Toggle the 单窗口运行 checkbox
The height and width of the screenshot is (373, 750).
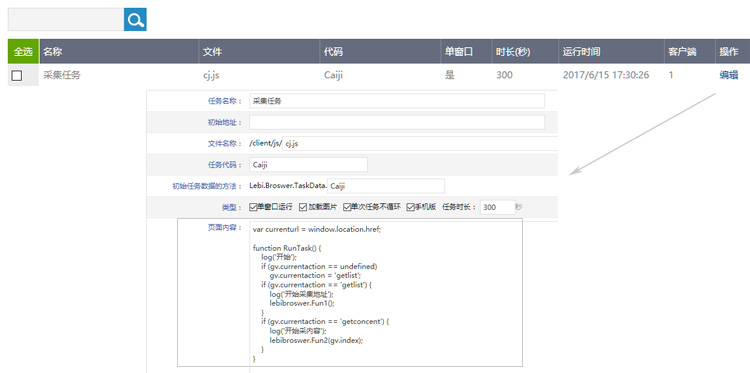254,208
